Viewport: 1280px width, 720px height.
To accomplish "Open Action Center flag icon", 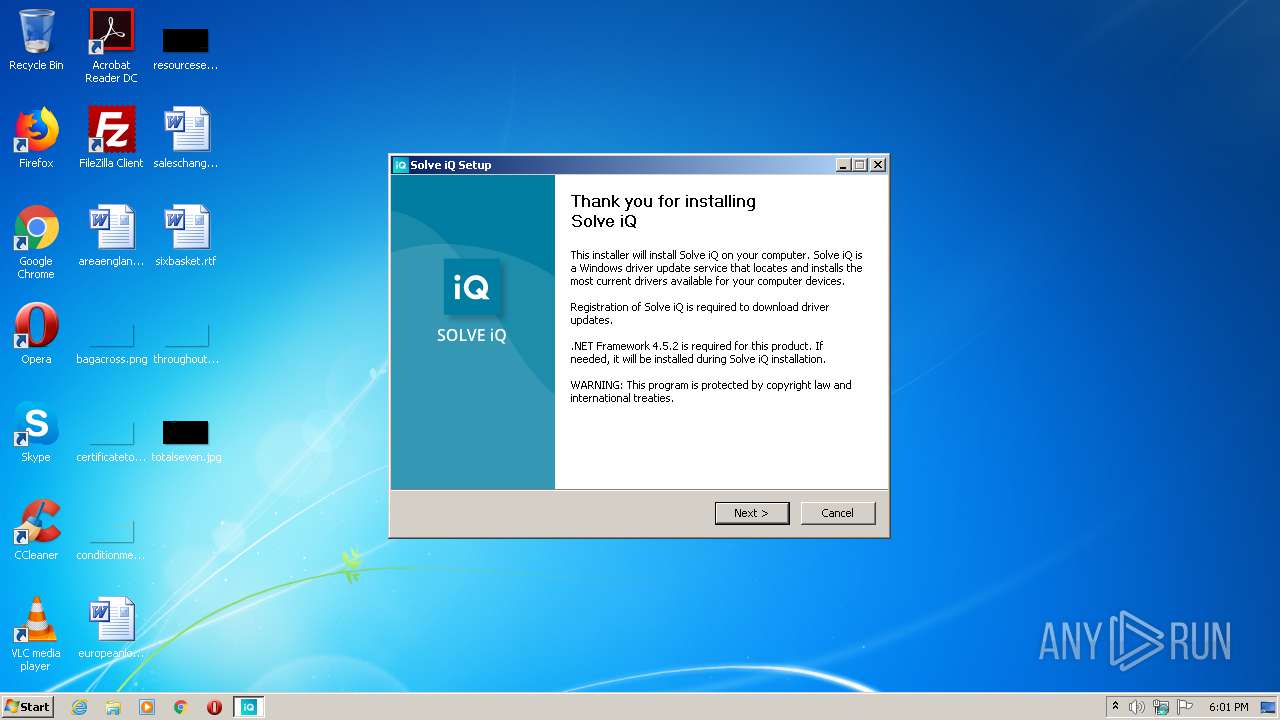I will click(x=1185, y=707).
